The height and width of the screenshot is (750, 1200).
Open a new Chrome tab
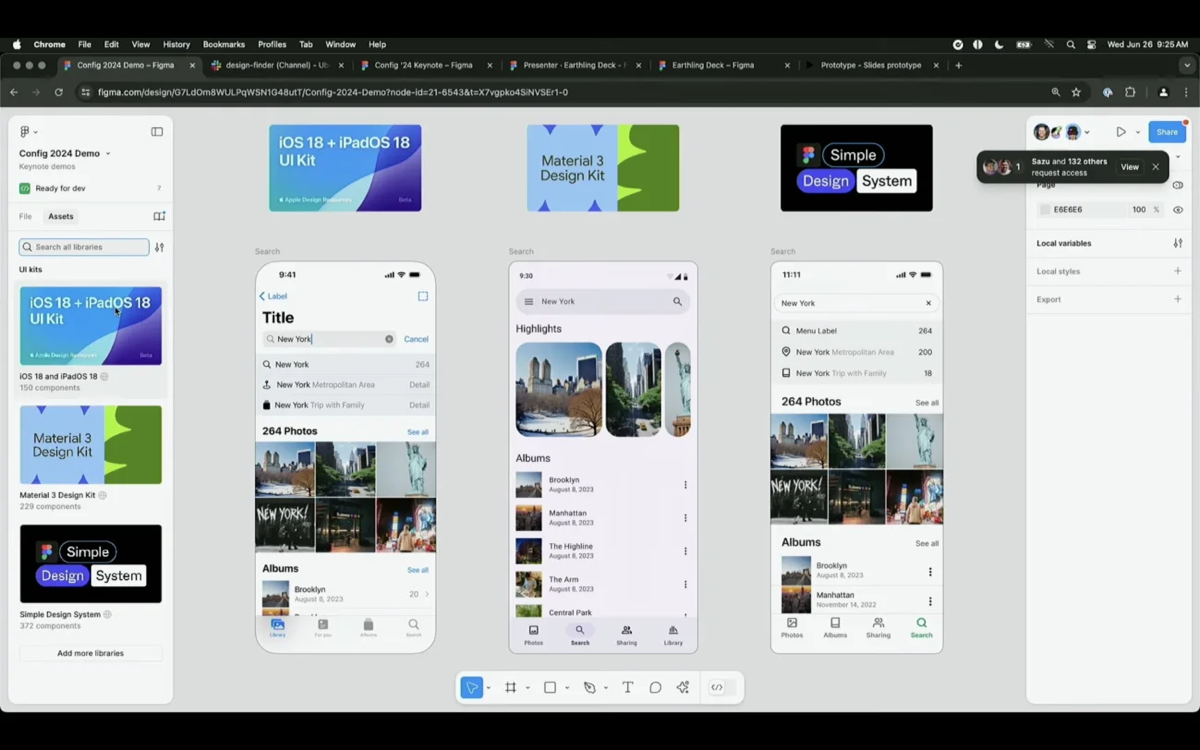[959, 65]
